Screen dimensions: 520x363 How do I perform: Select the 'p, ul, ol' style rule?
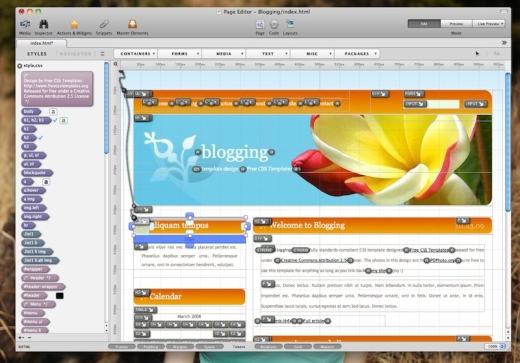(33, 155)
